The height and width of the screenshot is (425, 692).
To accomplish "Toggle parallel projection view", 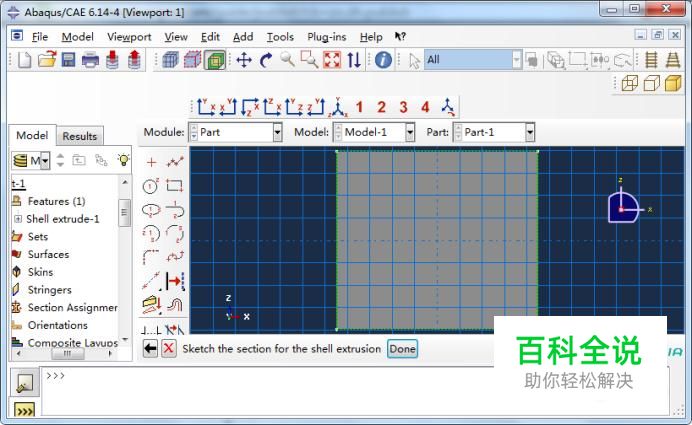I will pos(651,60).
